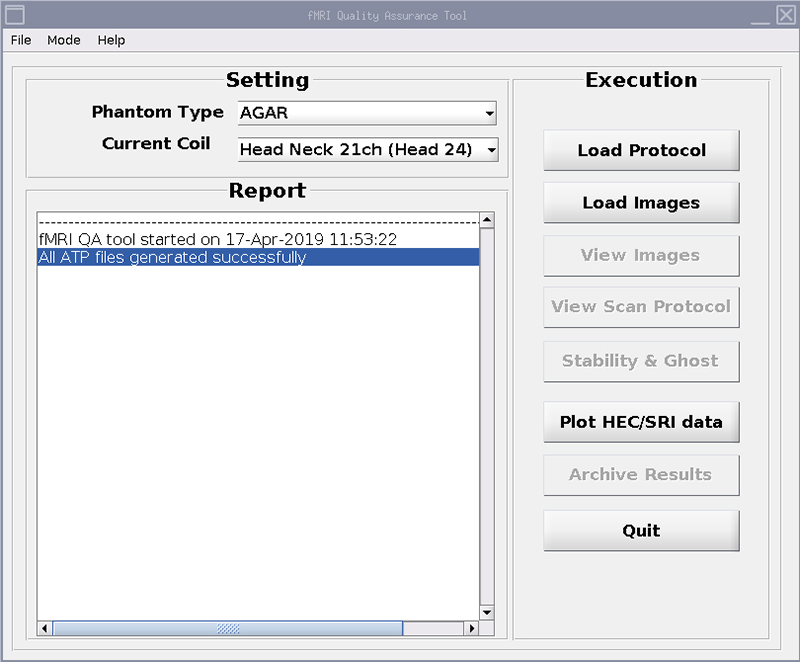
Task: Open the Current Coil dropdown
Action: coord(490,150)
